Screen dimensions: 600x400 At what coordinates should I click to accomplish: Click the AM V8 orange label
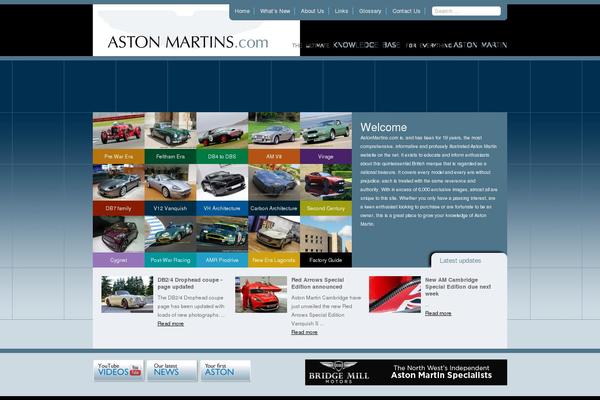274,157
